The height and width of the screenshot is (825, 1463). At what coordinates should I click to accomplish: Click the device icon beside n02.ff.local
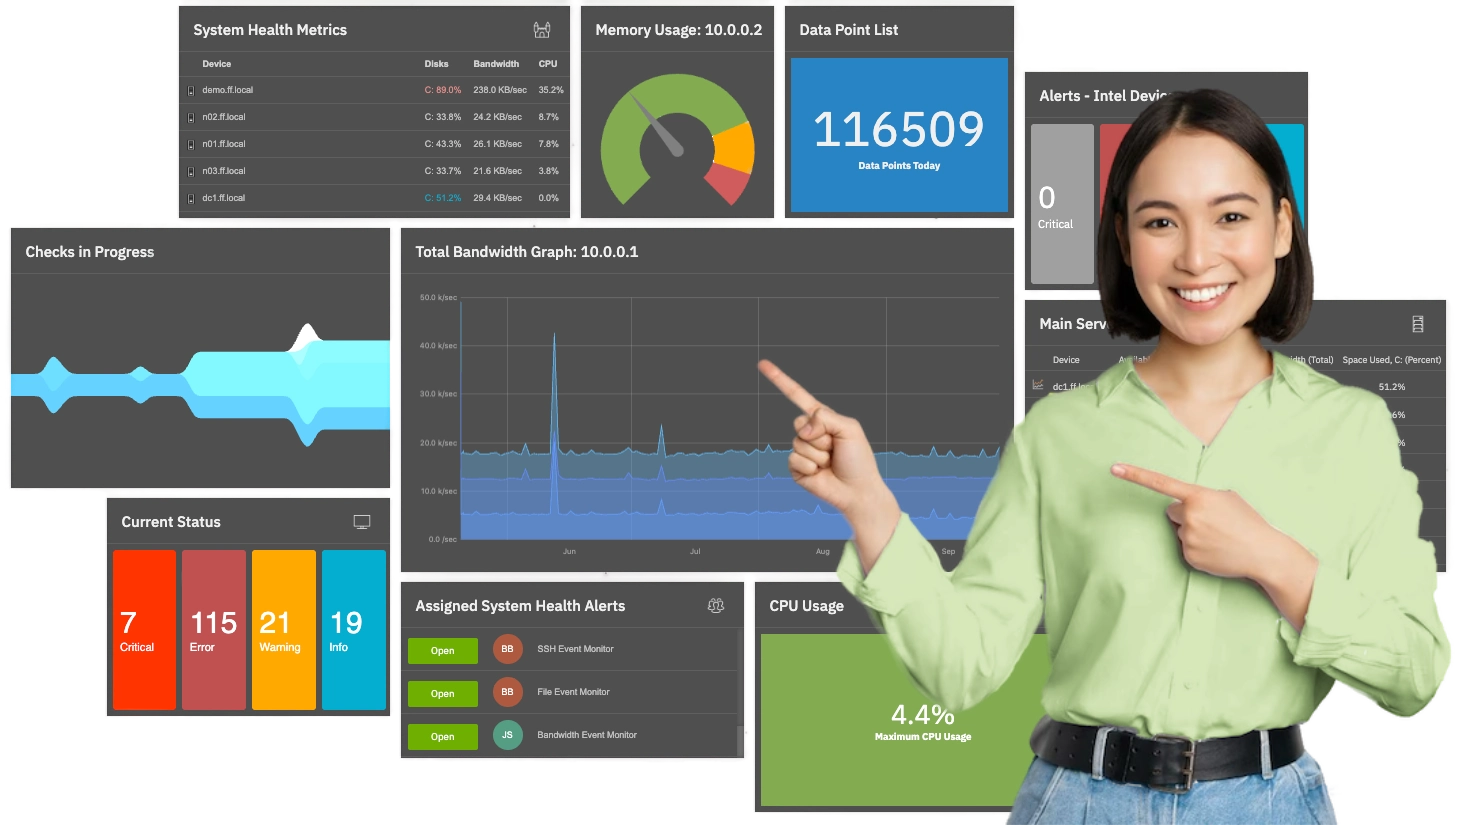193,116
